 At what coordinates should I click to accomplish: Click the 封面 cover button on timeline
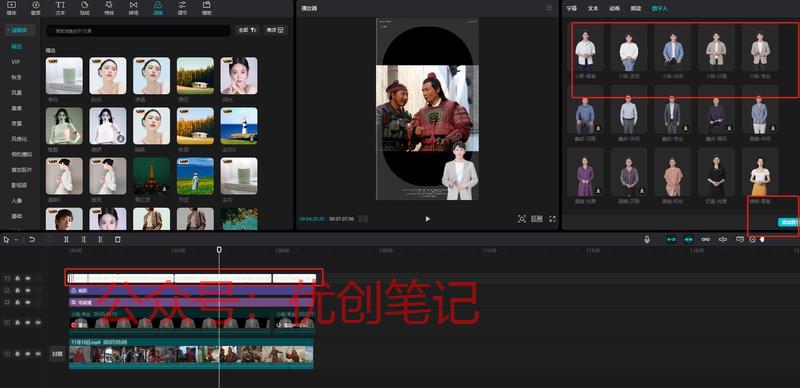click(x=57, y=353)
